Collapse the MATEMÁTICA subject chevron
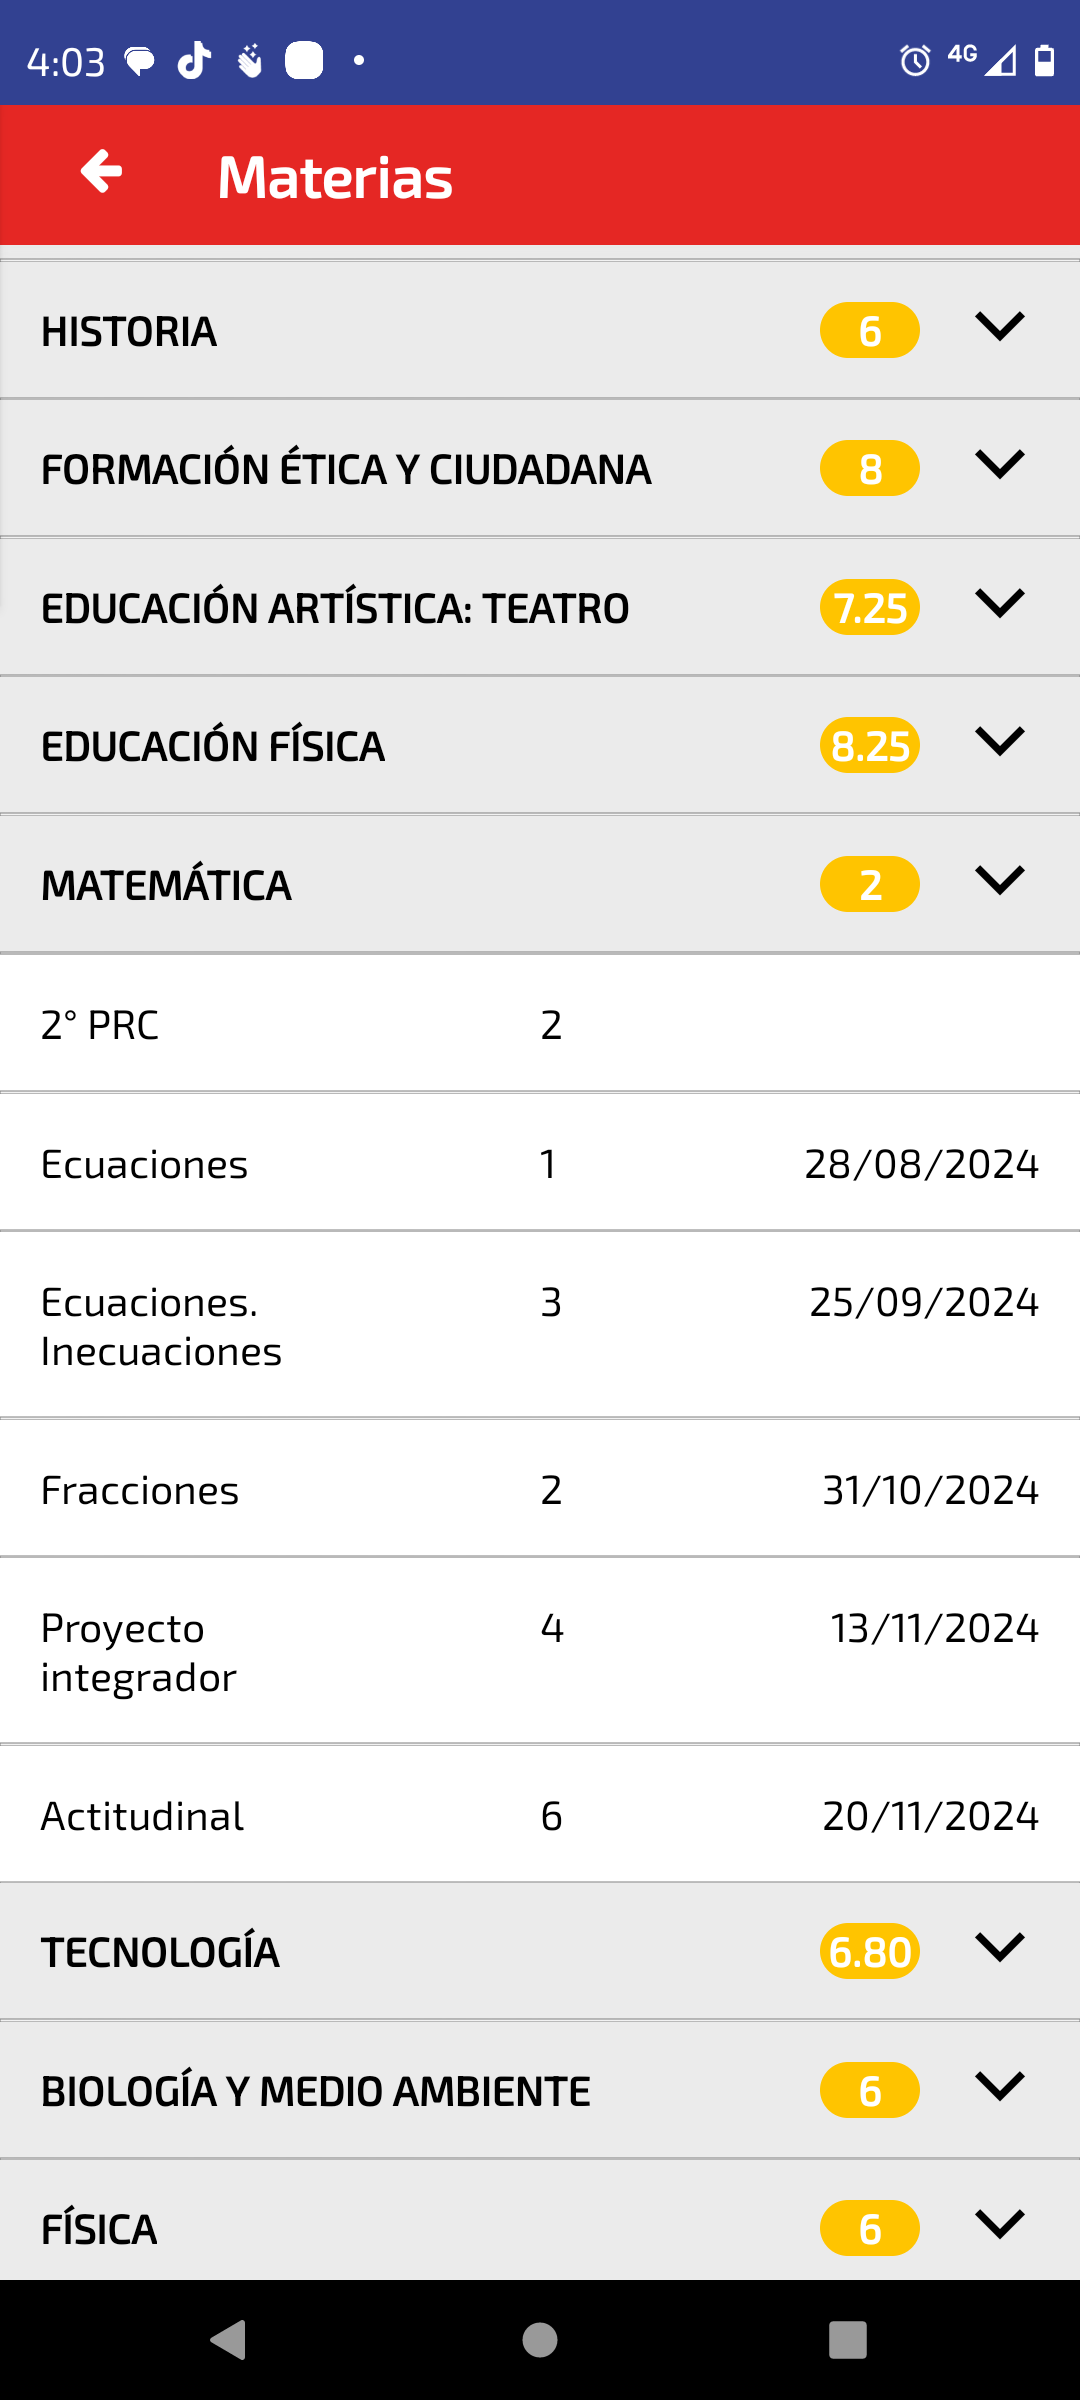 click(x=999, y=880)
